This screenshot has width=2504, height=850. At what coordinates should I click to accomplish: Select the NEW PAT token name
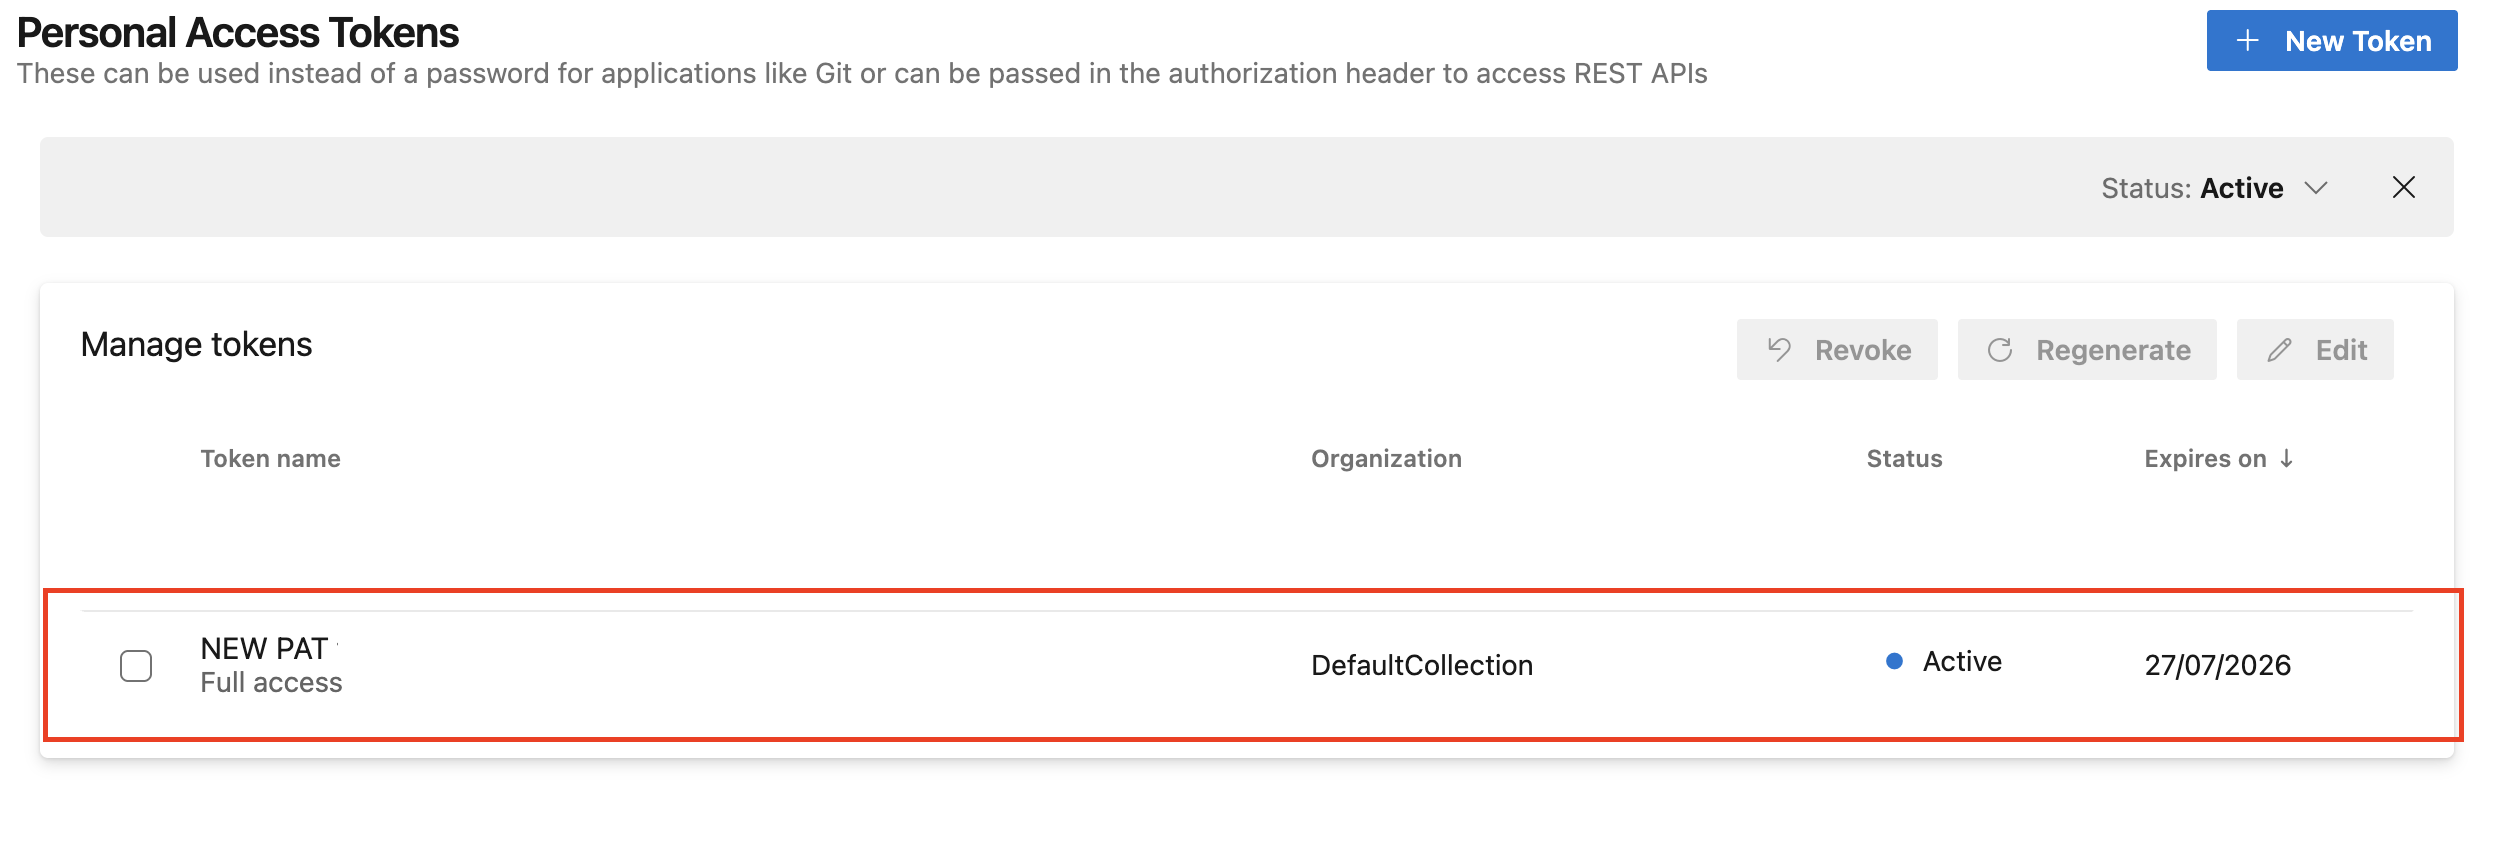(x=264, y=648)
